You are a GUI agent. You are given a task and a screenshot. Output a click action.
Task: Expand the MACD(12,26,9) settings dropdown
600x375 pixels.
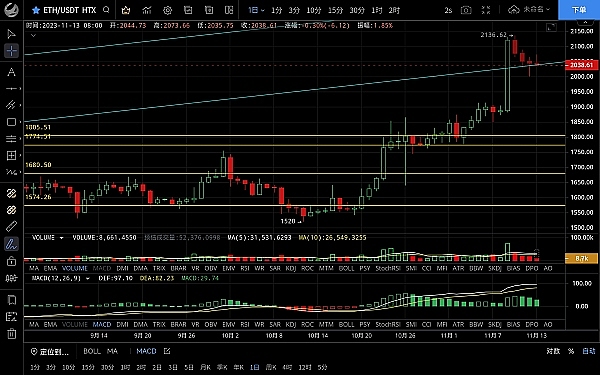point(87,278)
